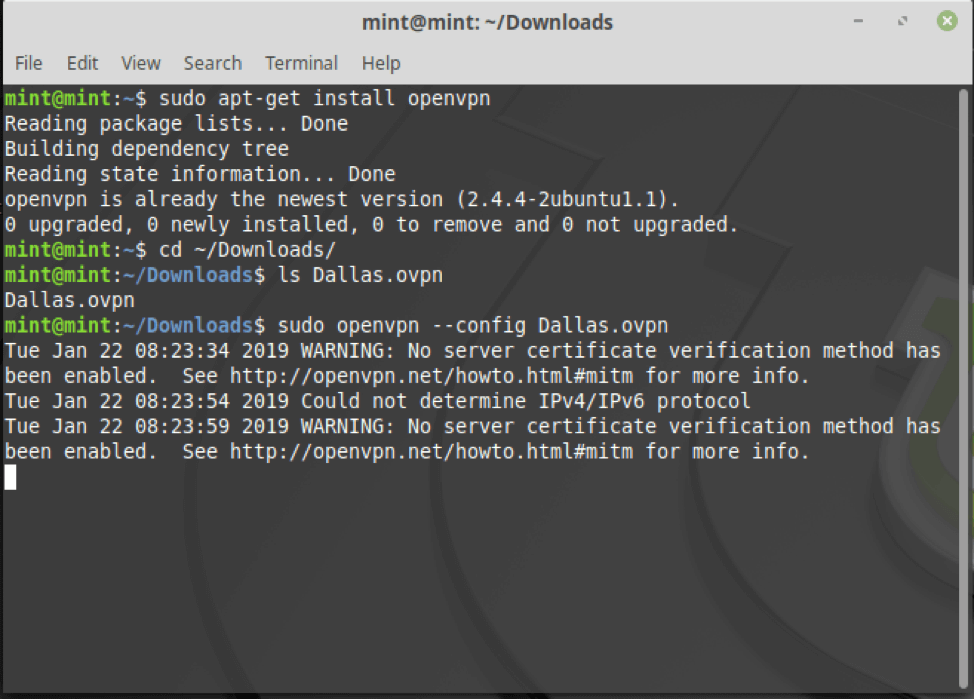Open the File menu
Image resolution: width=974 pixels, height=699 pixels.
(29, 63)
